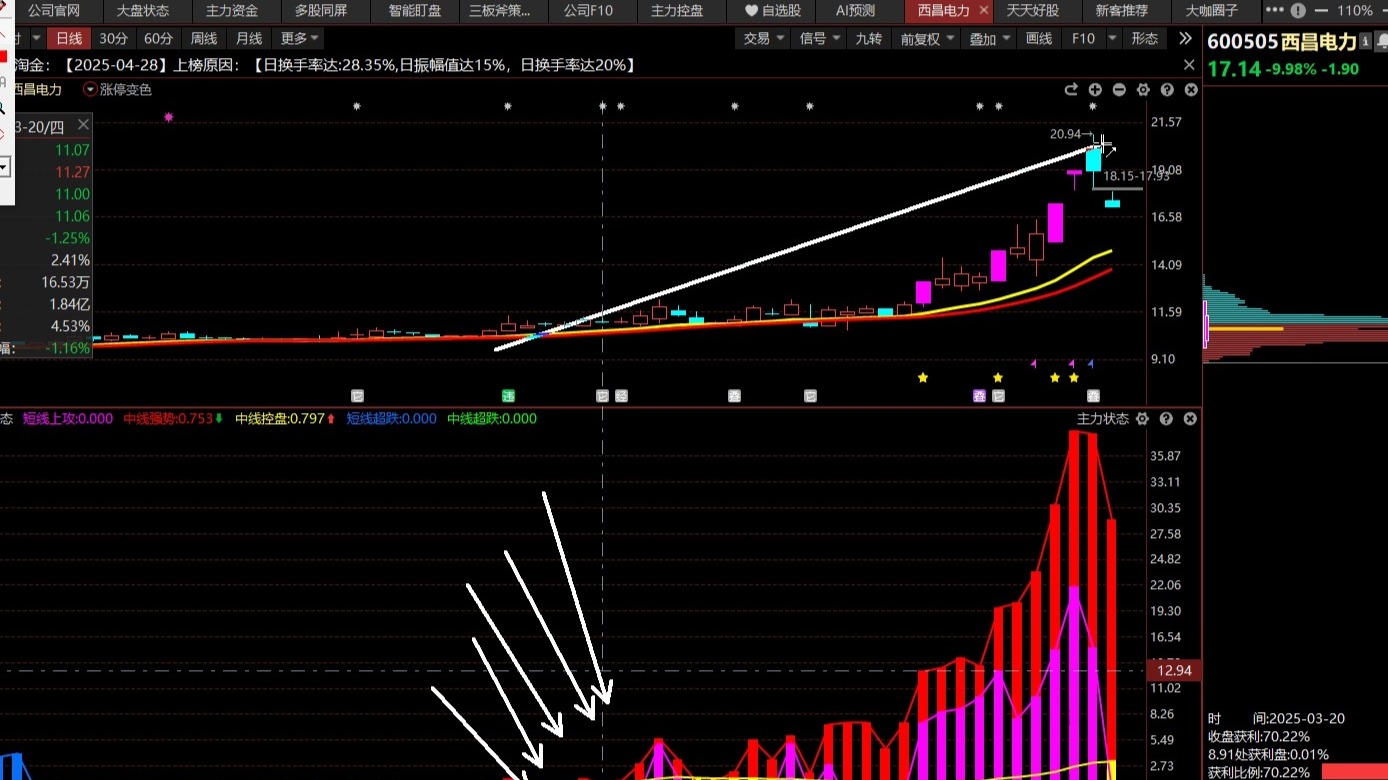This screenshot has width=1388, height=780.
Task: Click the redo arrow icon above chart
Action: (1071, 90)
